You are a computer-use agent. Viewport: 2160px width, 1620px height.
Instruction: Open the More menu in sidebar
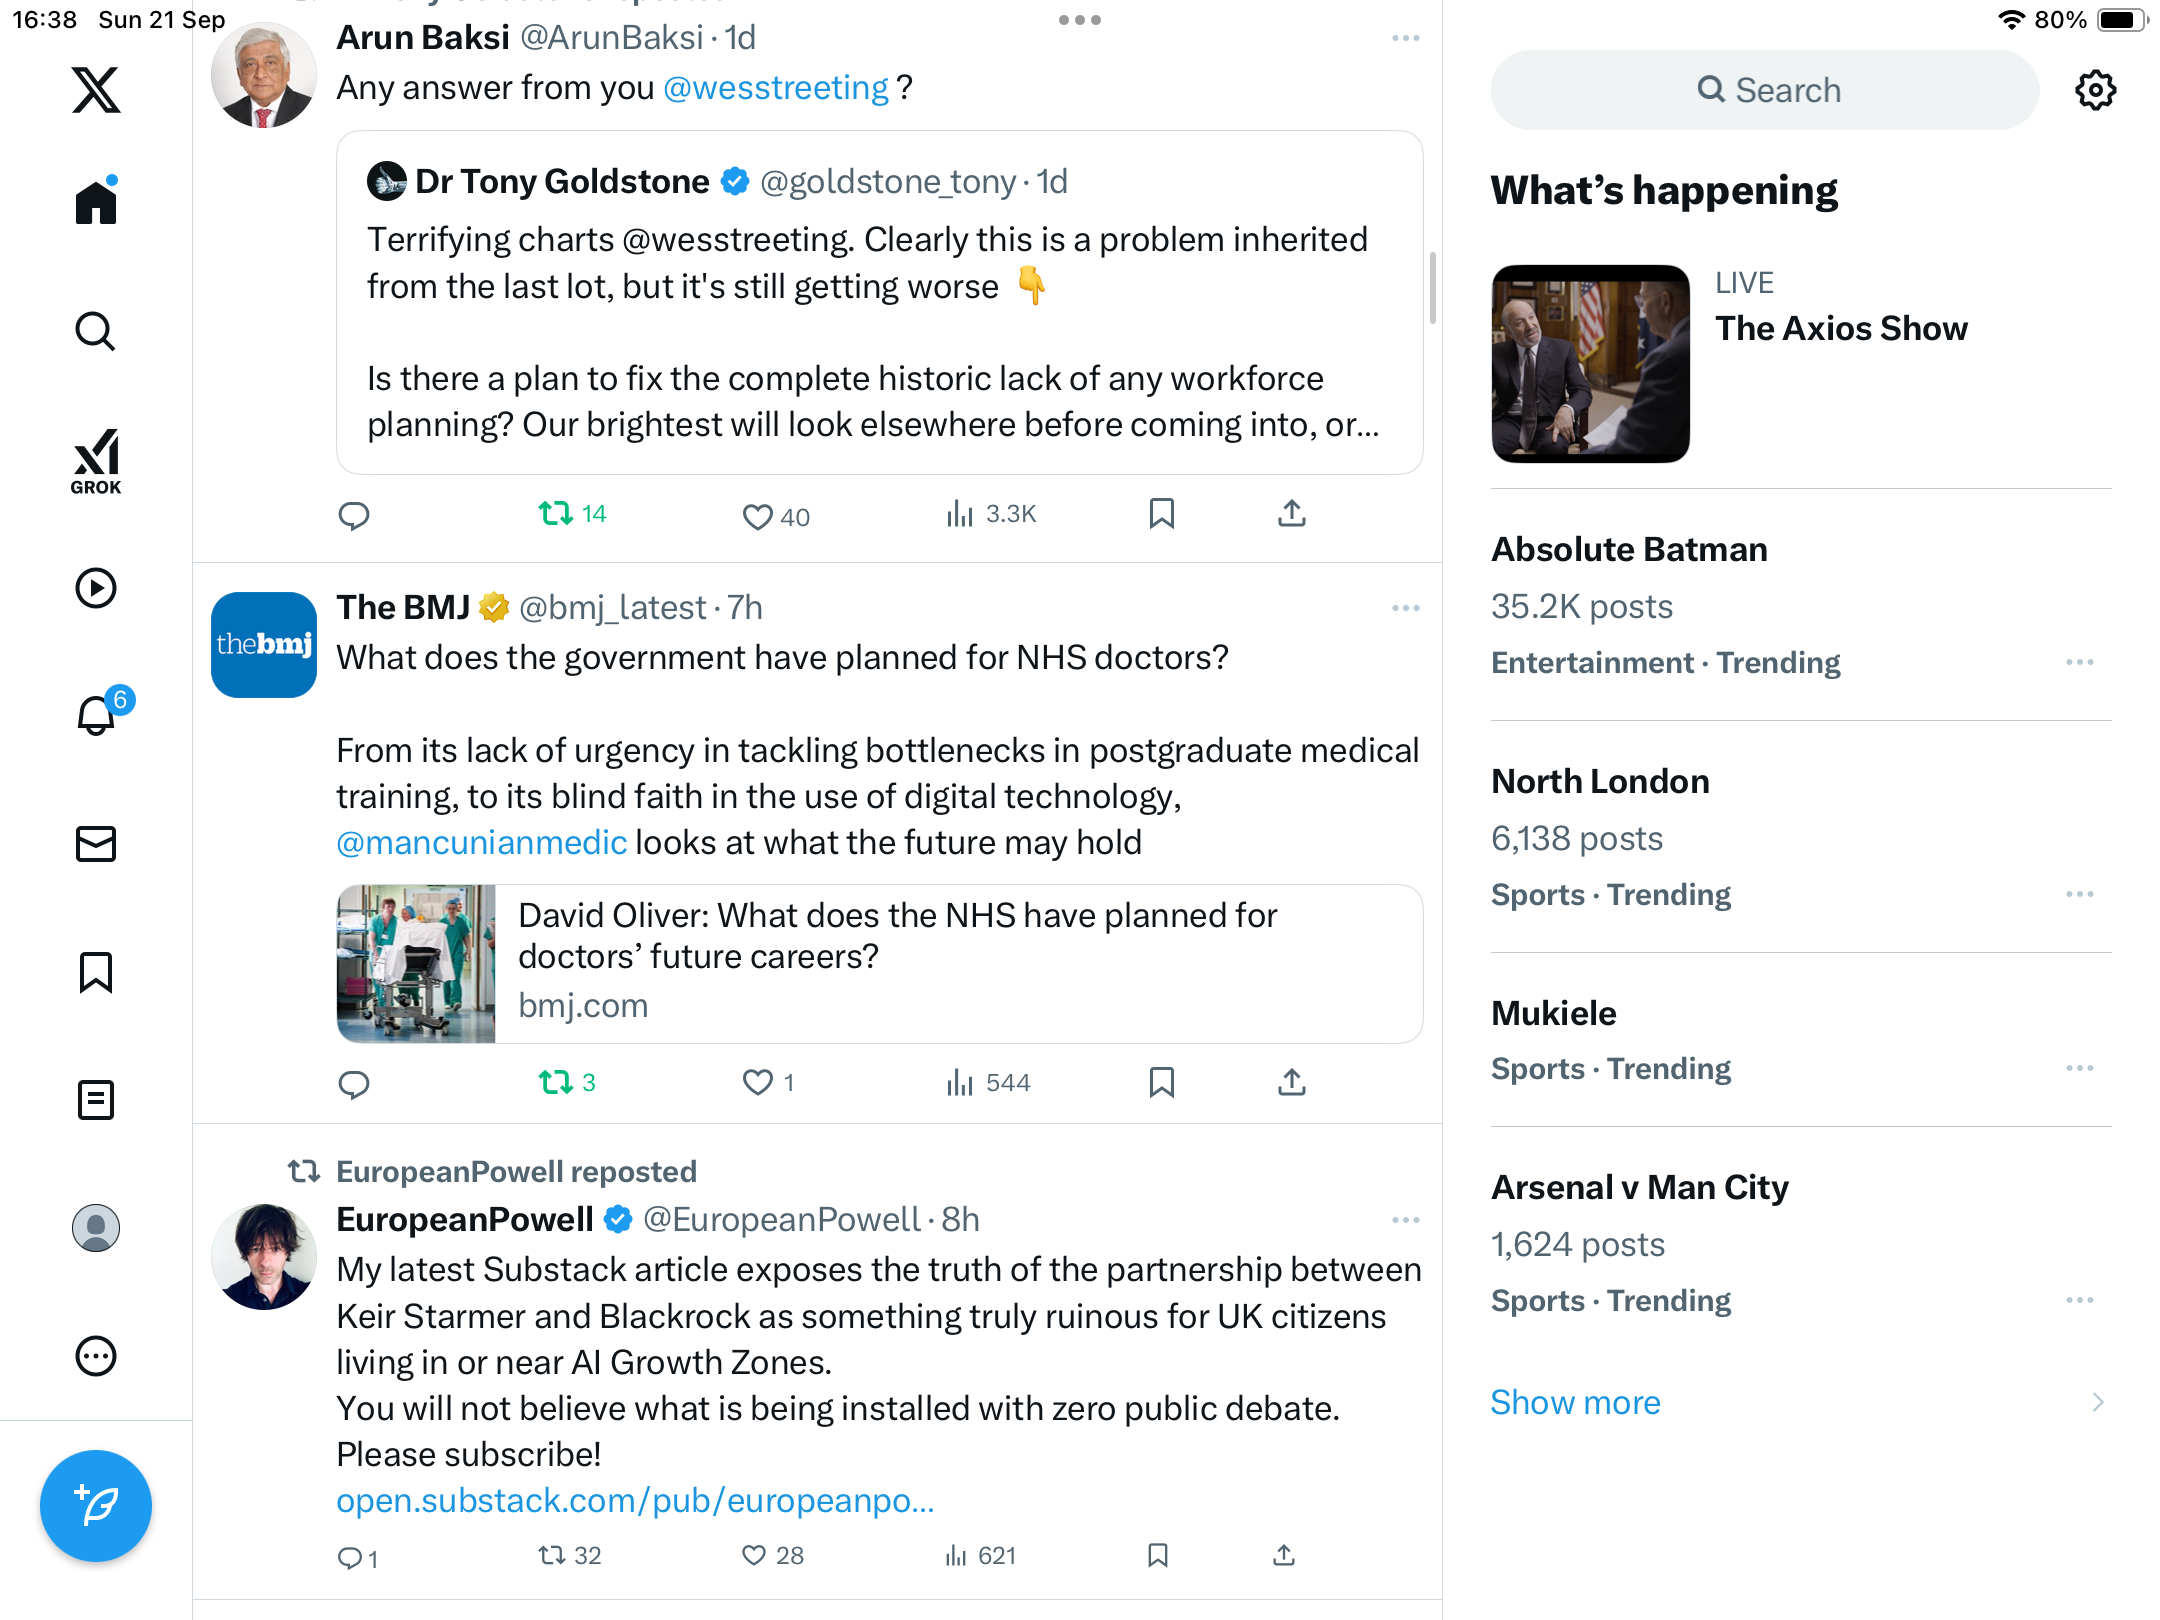[96, 1356]
